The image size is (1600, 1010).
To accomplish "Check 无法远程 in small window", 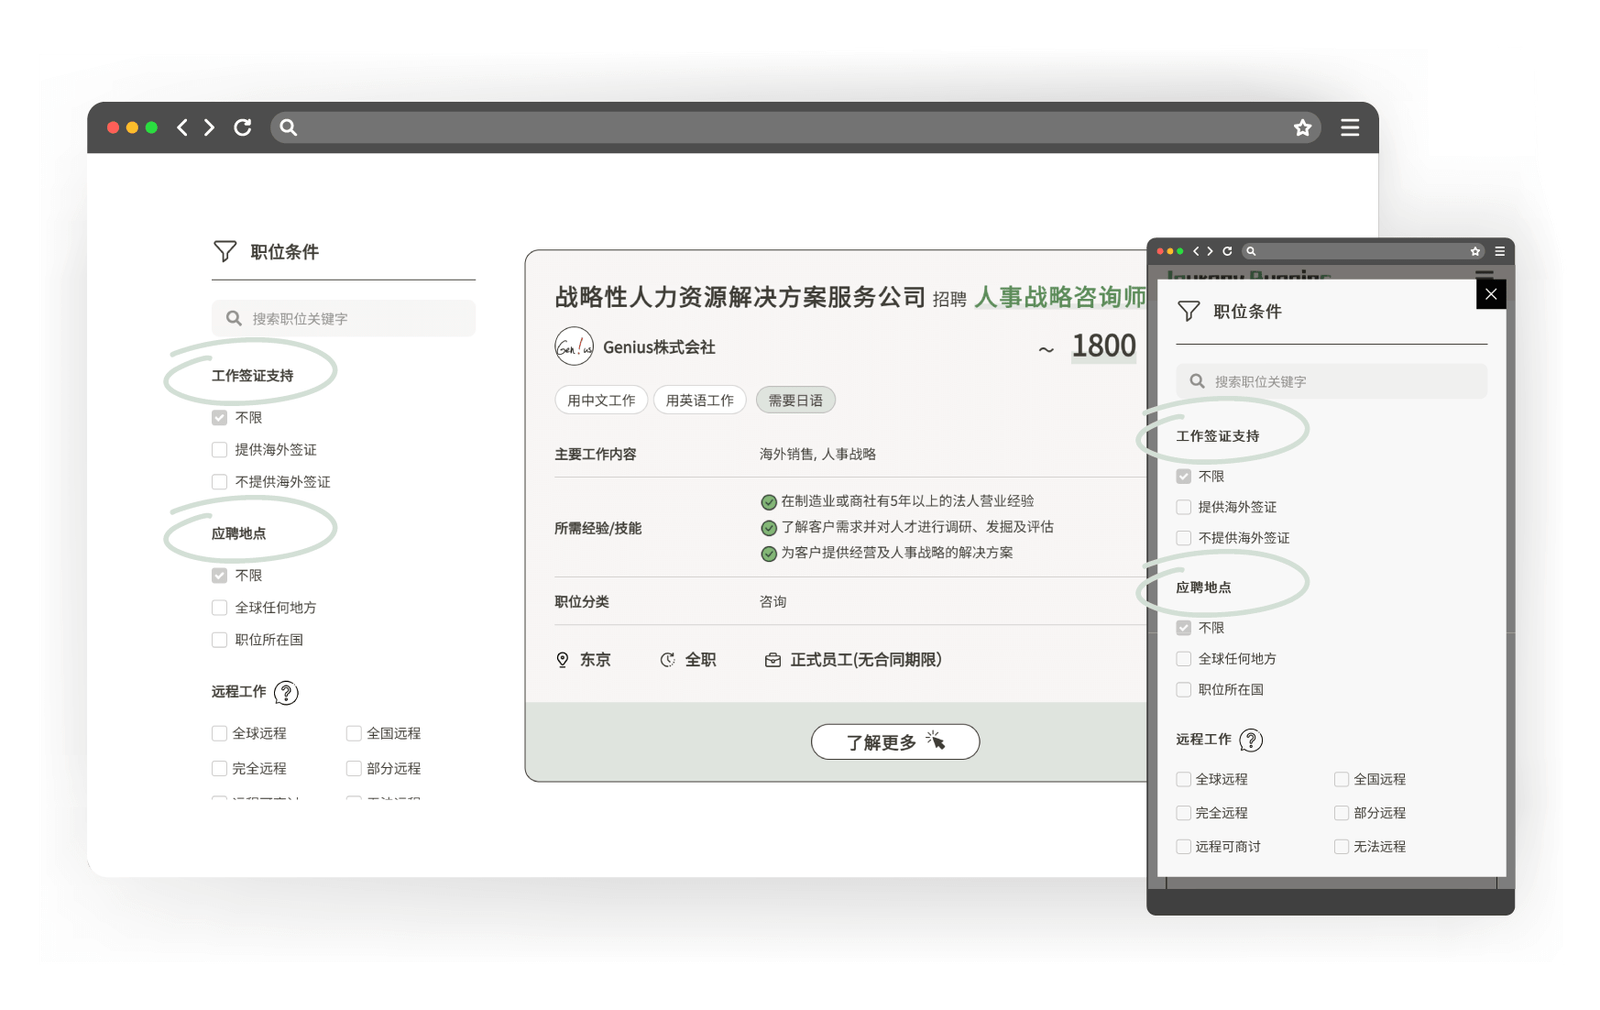I will point(1341,847).
